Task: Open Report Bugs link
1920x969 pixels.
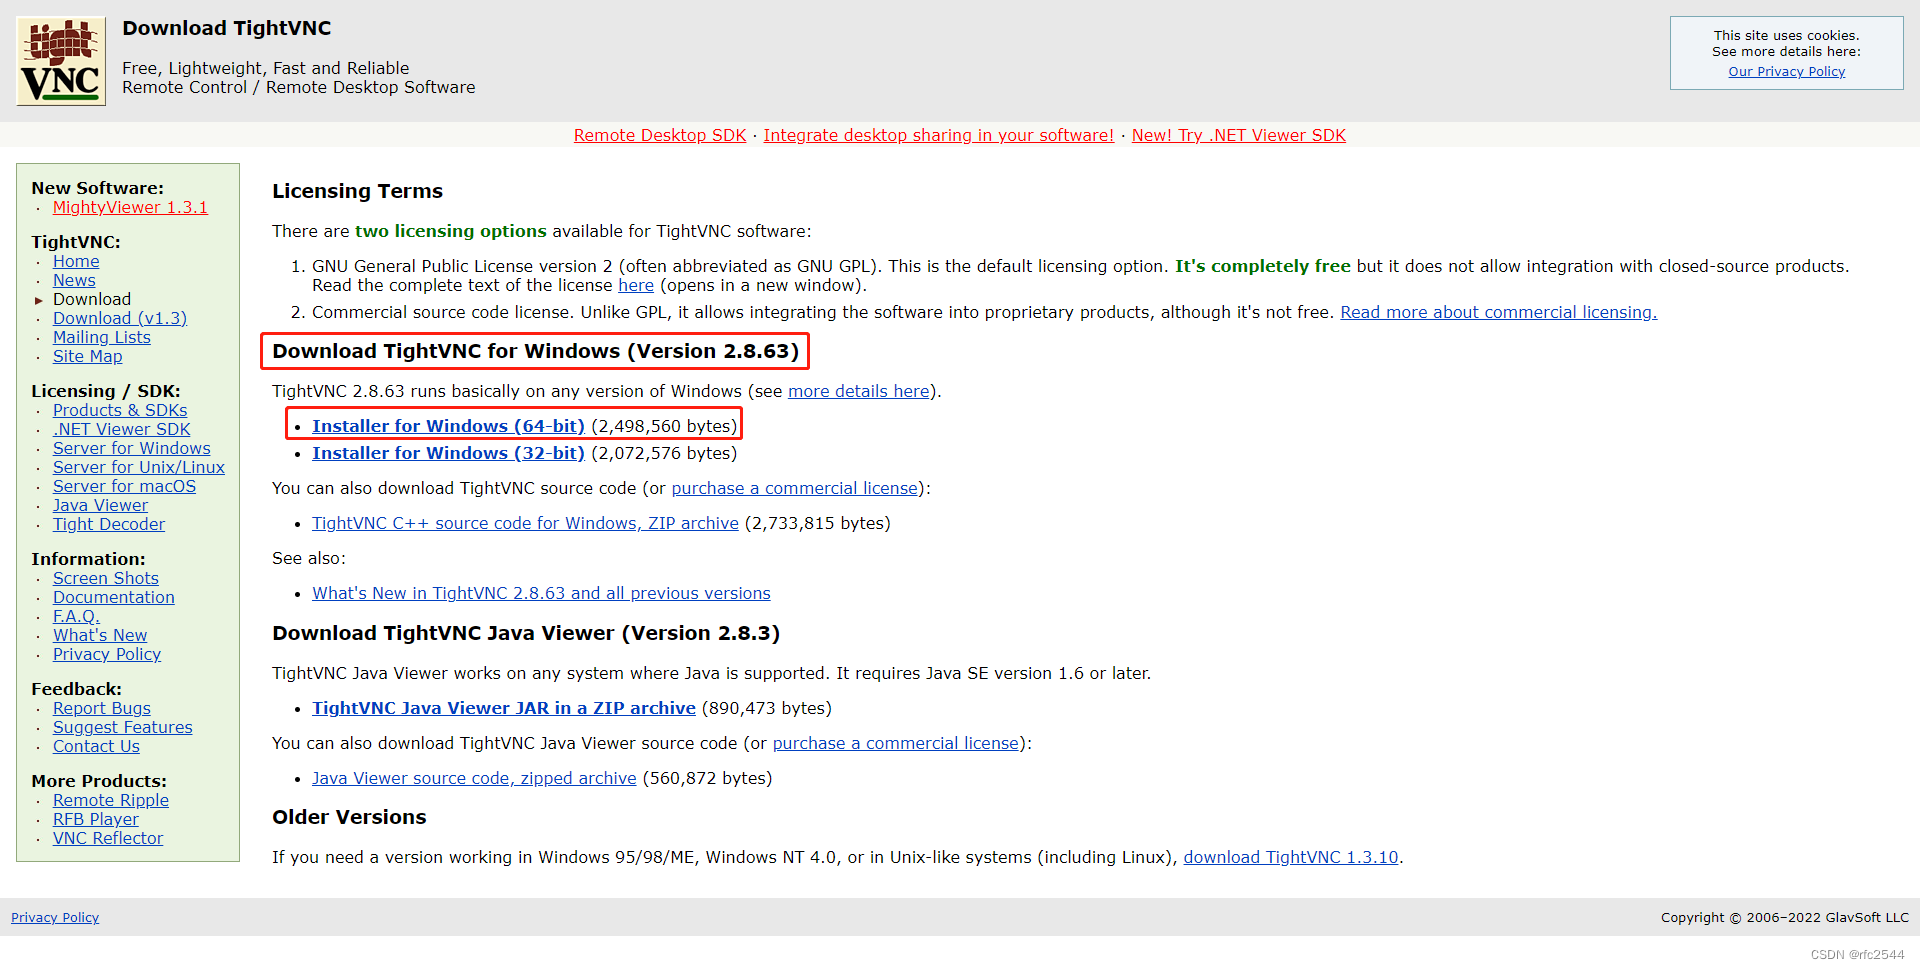Action: pos(102,708)
